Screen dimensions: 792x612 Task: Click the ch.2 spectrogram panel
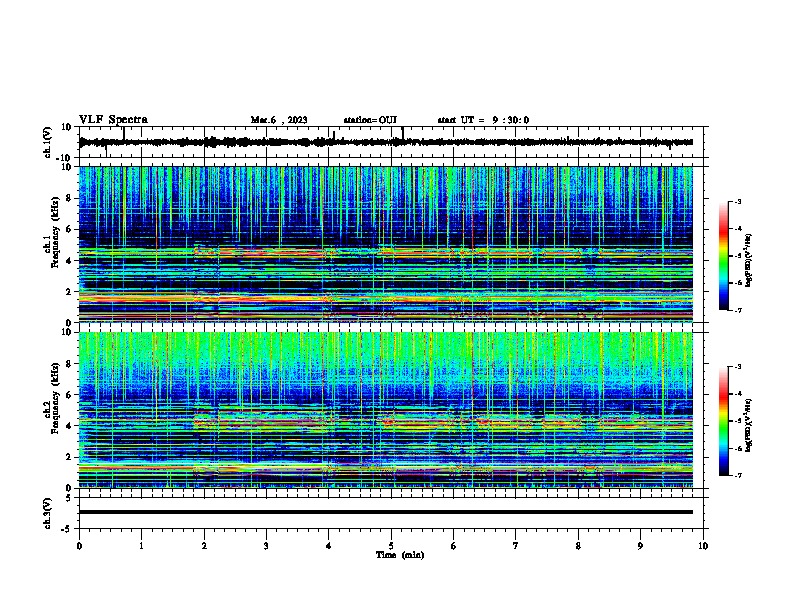coord(386,410)
